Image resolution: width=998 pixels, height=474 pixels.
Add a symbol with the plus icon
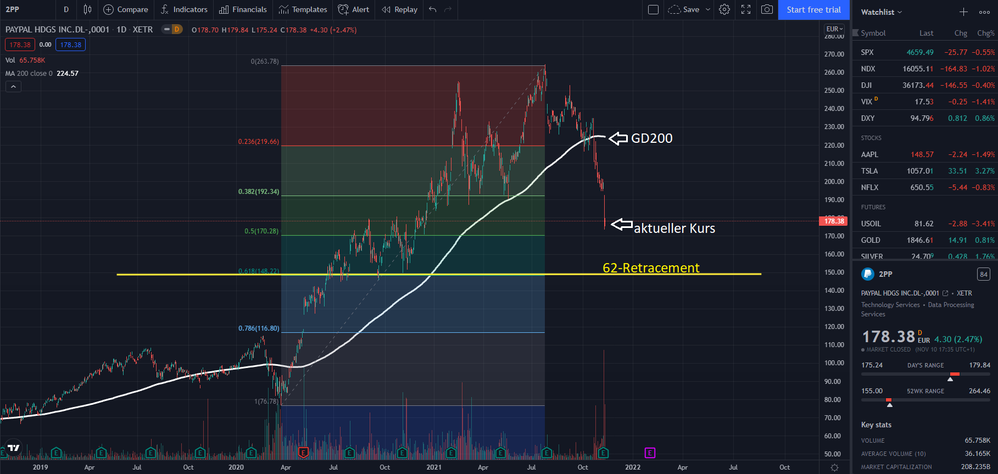coord(964,12)
